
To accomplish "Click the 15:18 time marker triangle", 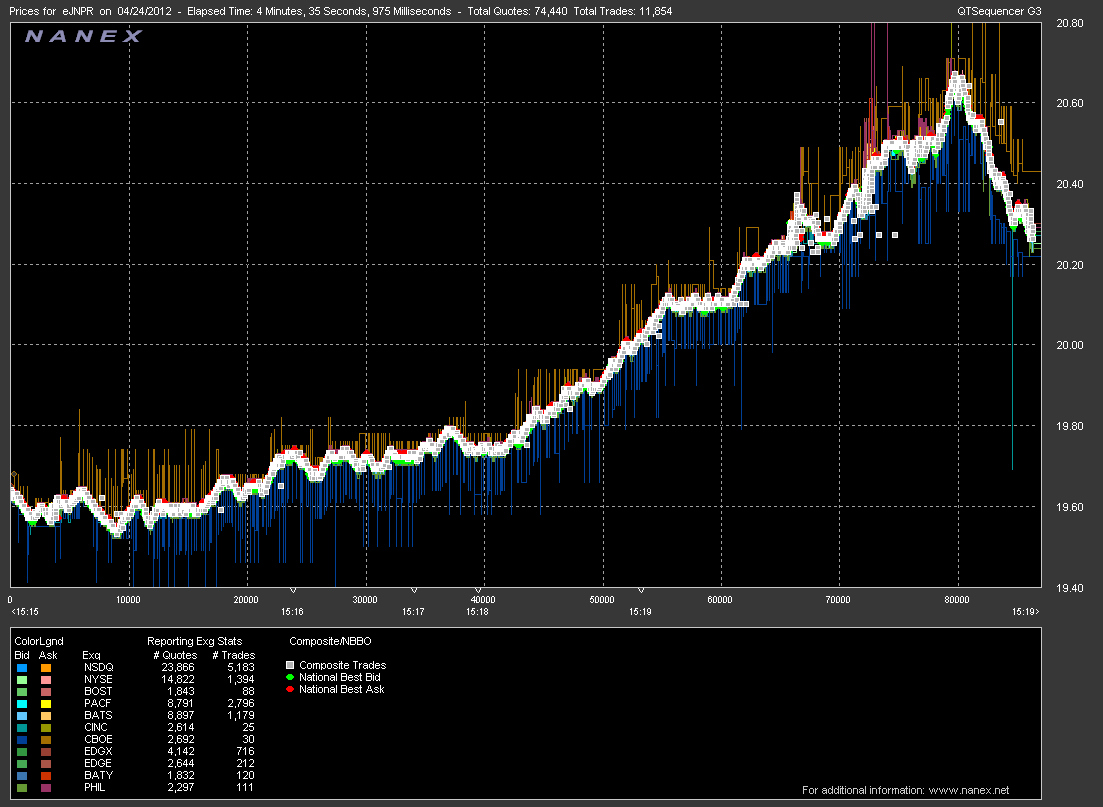I will tap(478, 591).
